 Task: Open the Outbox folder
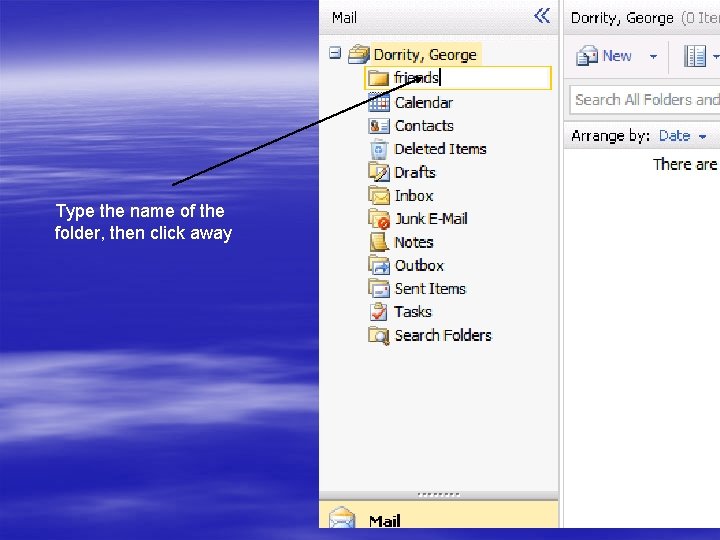[419, 265]
